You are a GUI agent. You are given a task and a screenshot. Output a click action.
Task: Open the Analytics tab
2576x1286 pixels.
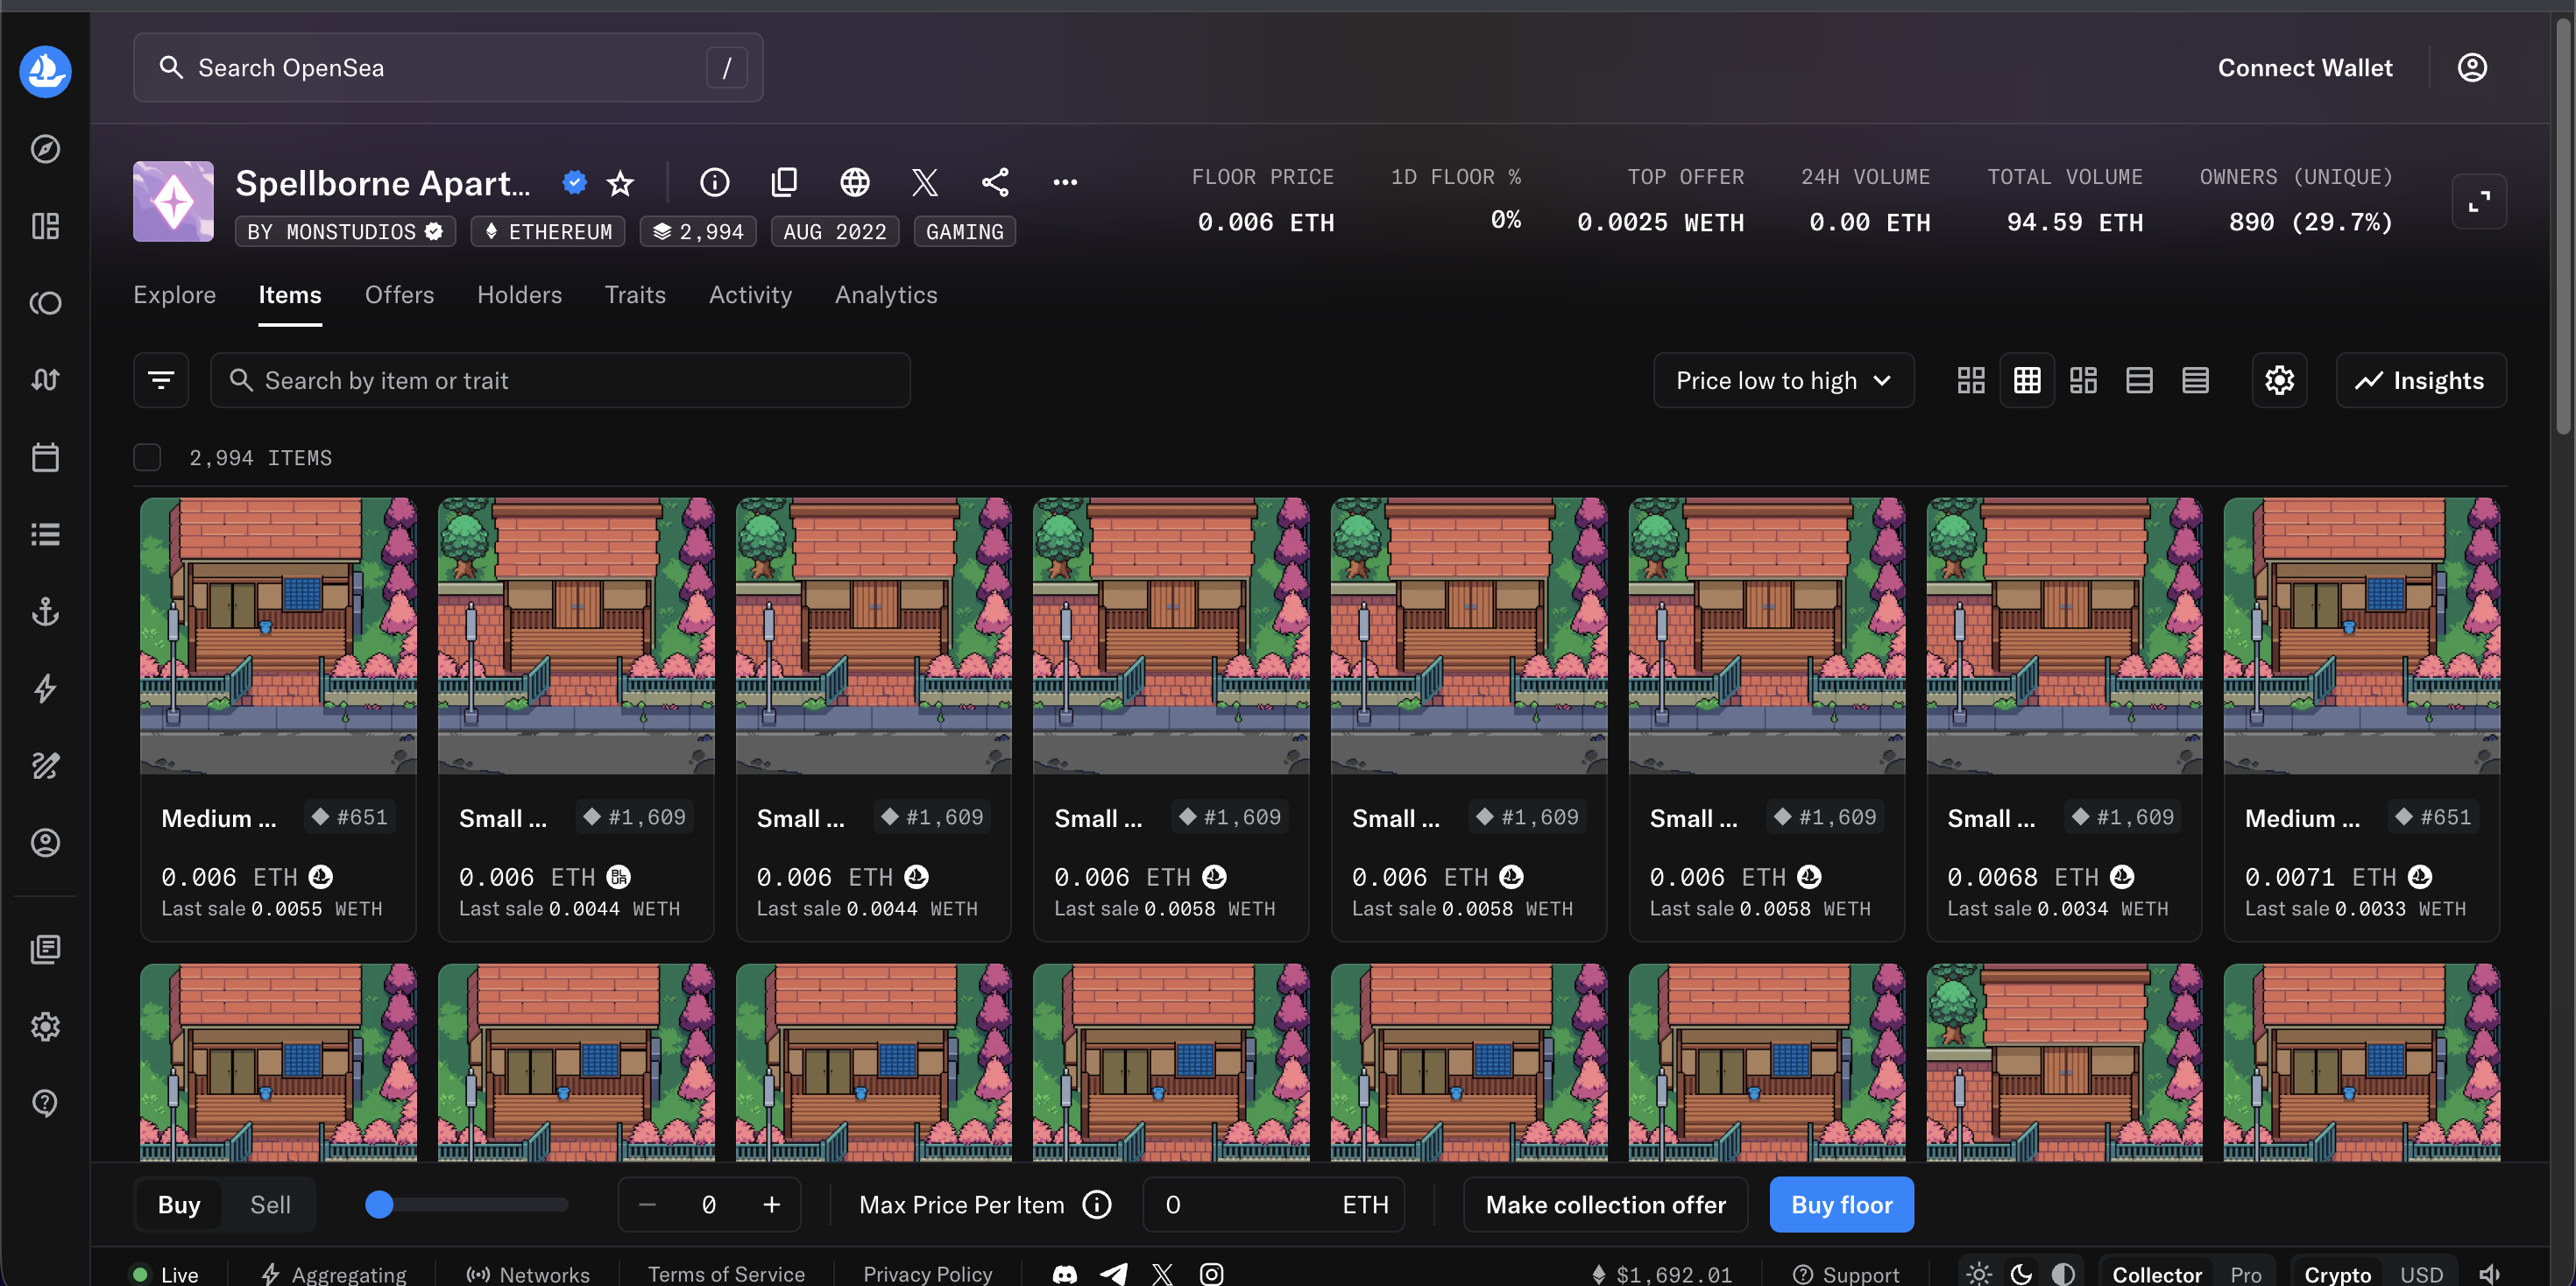(x=886, y=295)
